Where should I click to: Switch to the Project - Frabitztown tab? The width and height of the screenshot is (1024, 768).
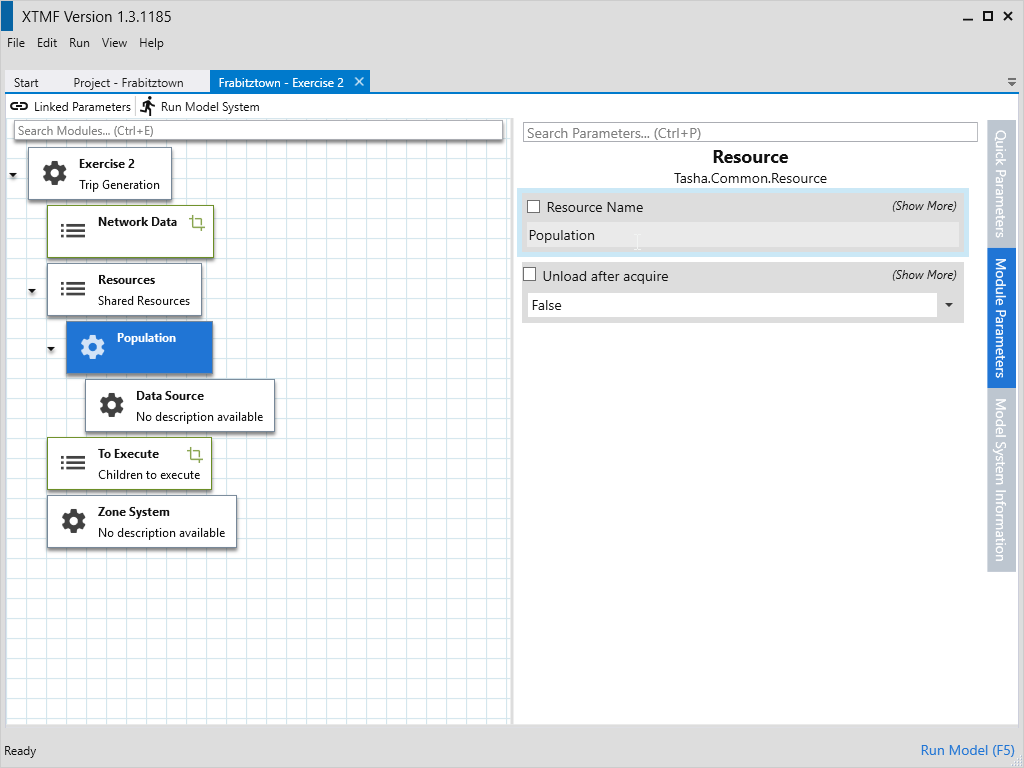pos(128,83)
